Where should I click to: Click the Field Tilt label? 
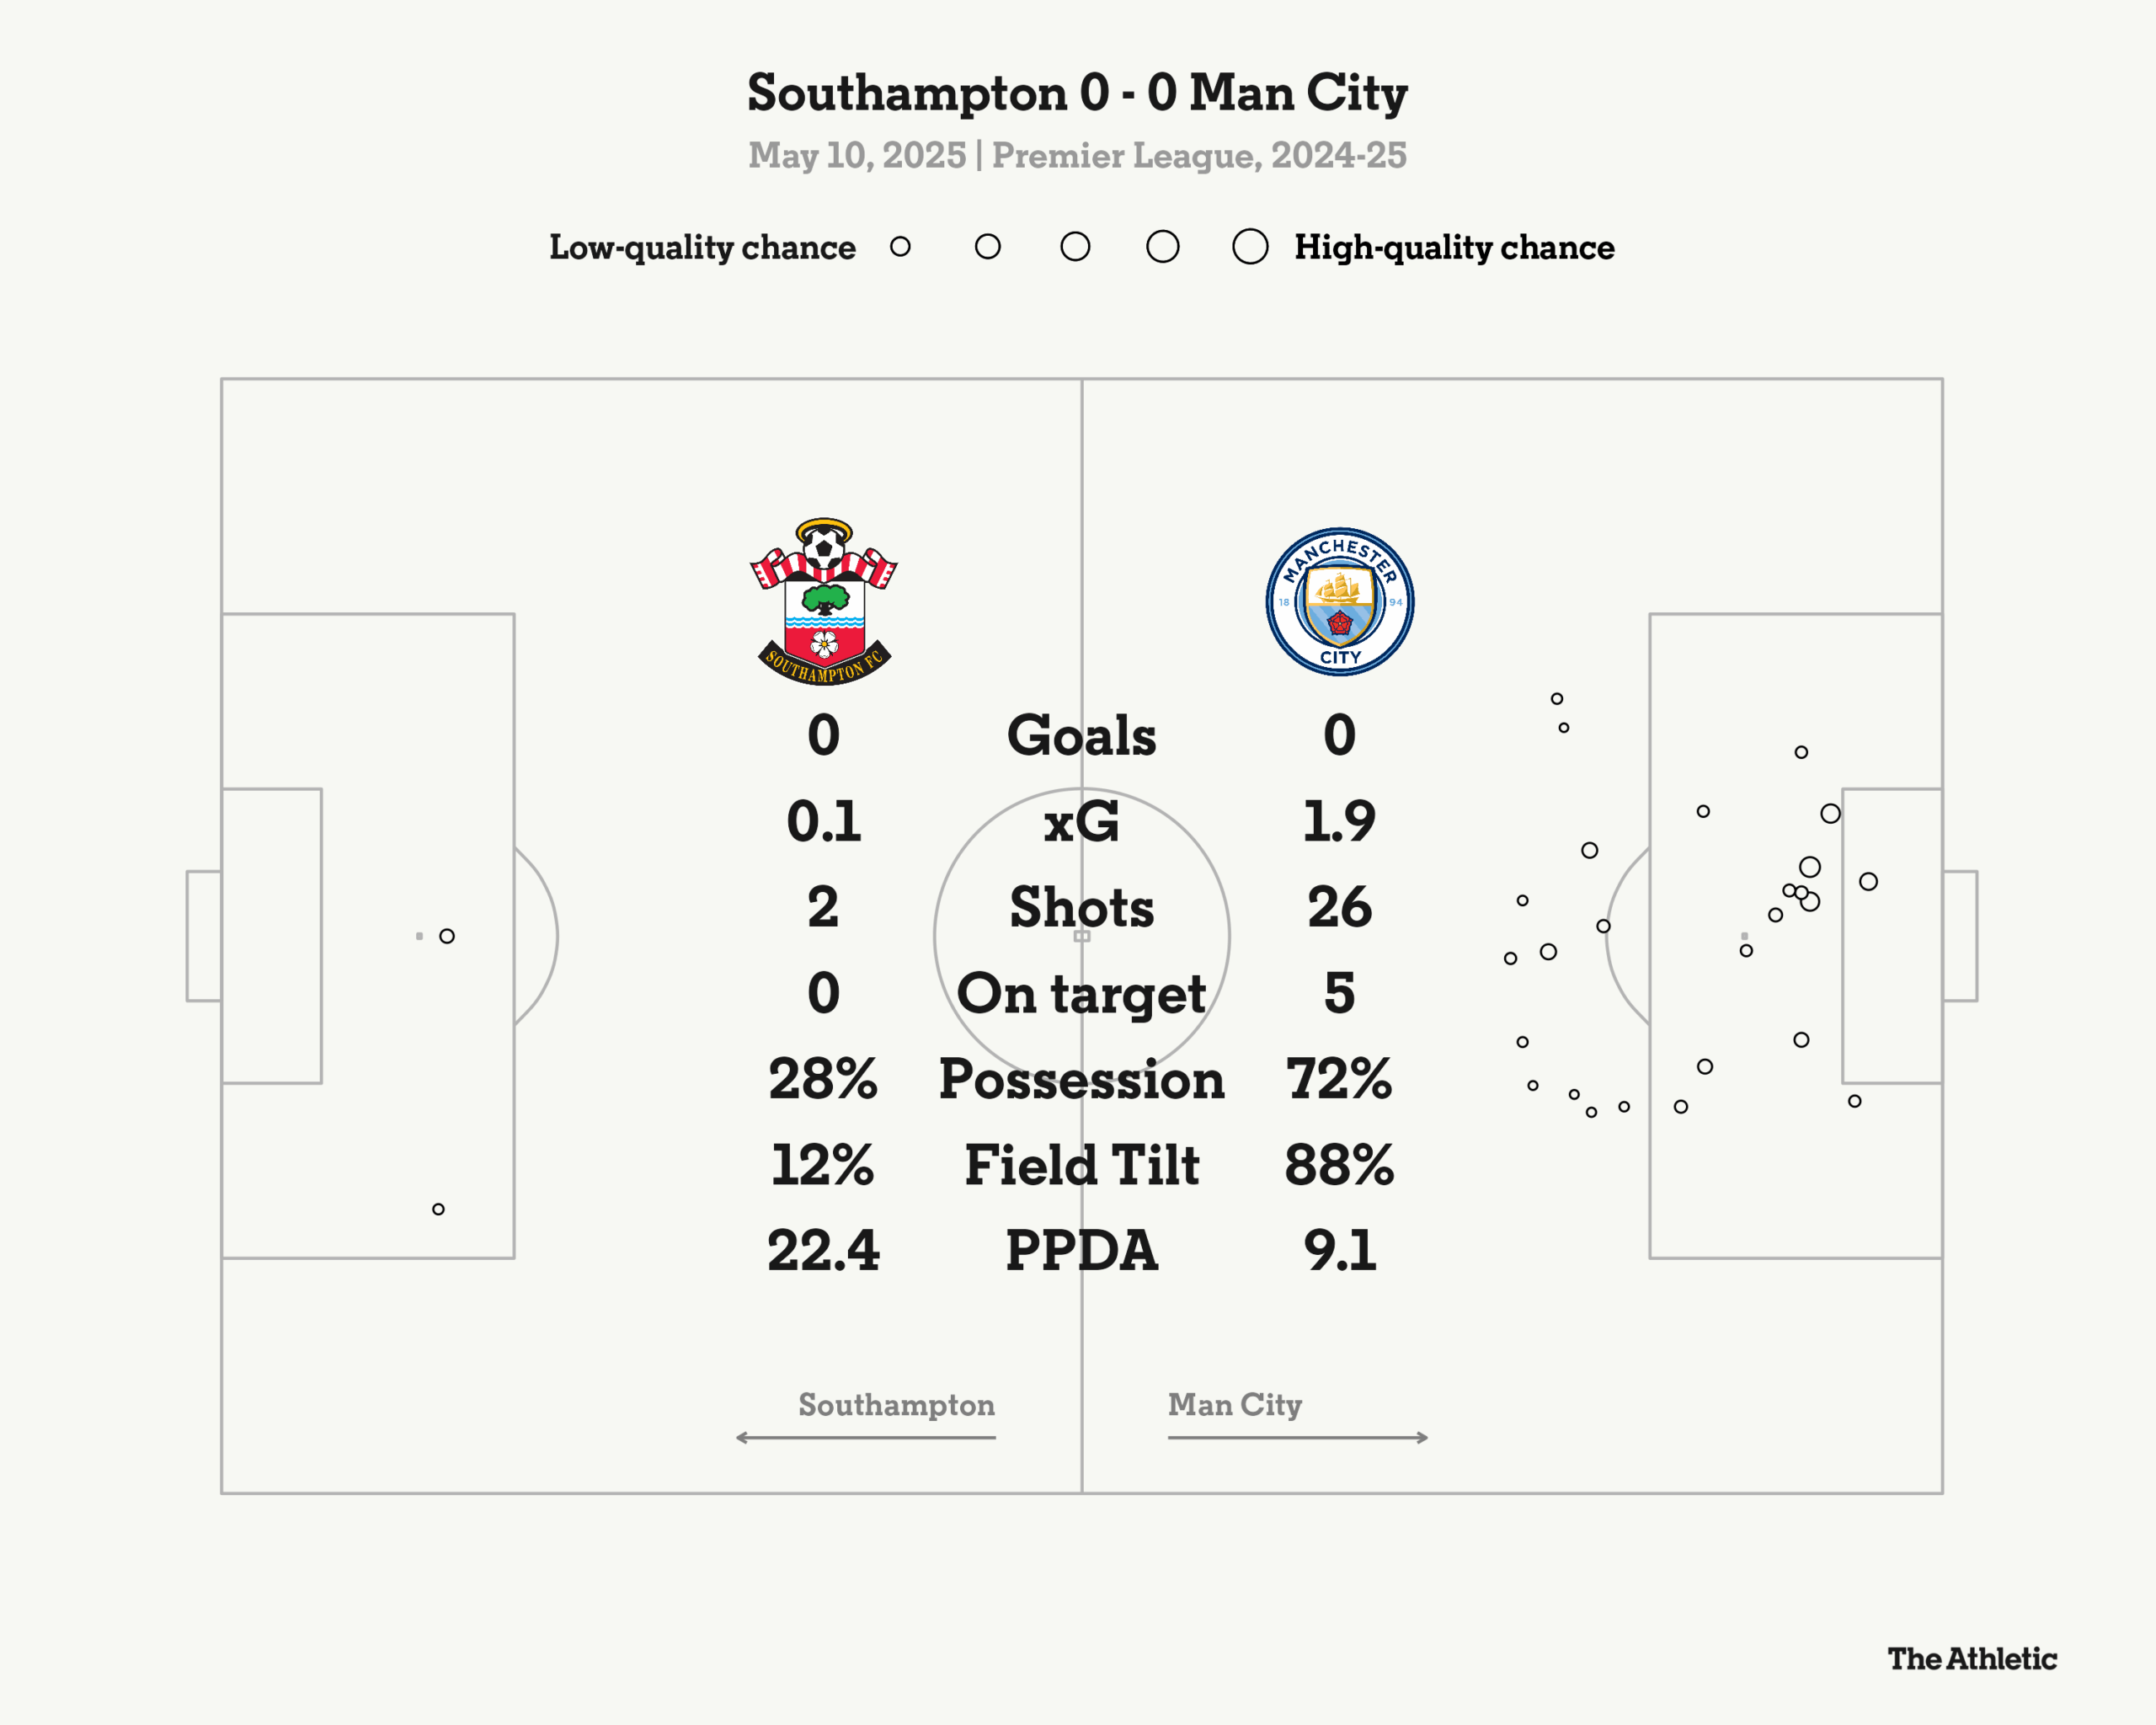coord(1081,1165)
